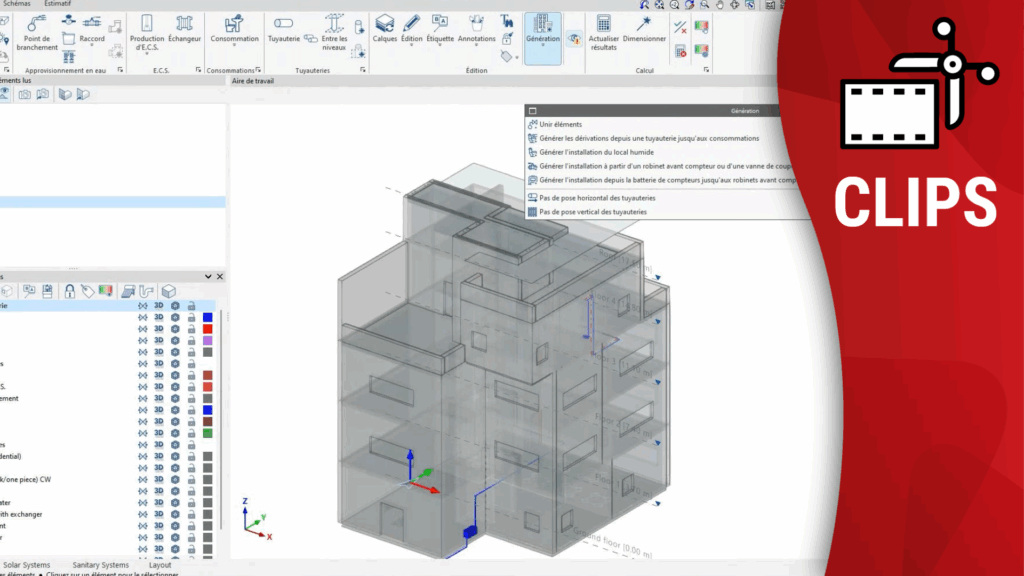This screenshot has height=576, width=1024.
Task: Click the Entre les niveaux tool
Action: click(x=334, y=30)
